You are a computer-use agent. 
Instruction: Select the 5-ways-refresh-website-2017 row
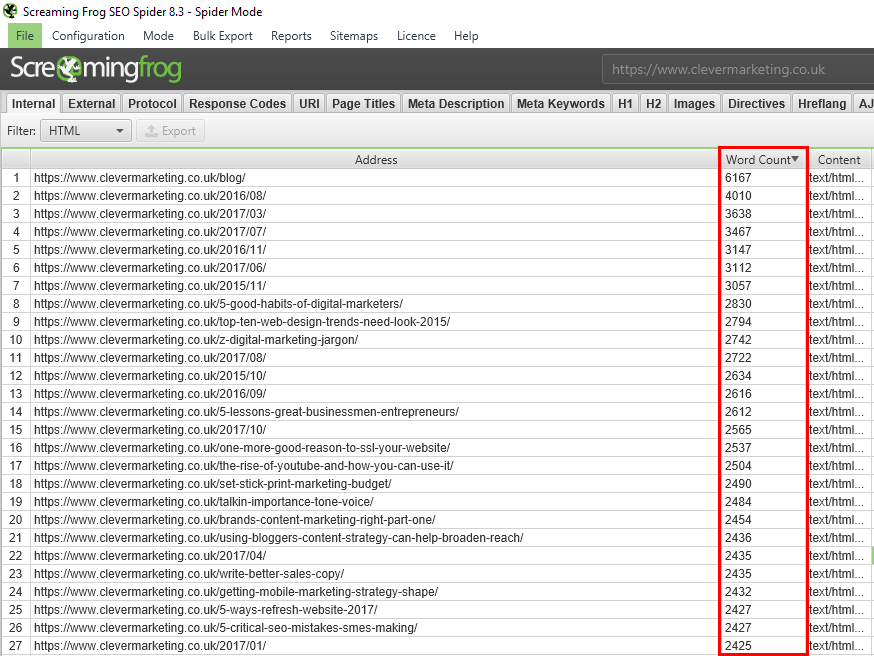pyautogui.click(x=375, y=610)
